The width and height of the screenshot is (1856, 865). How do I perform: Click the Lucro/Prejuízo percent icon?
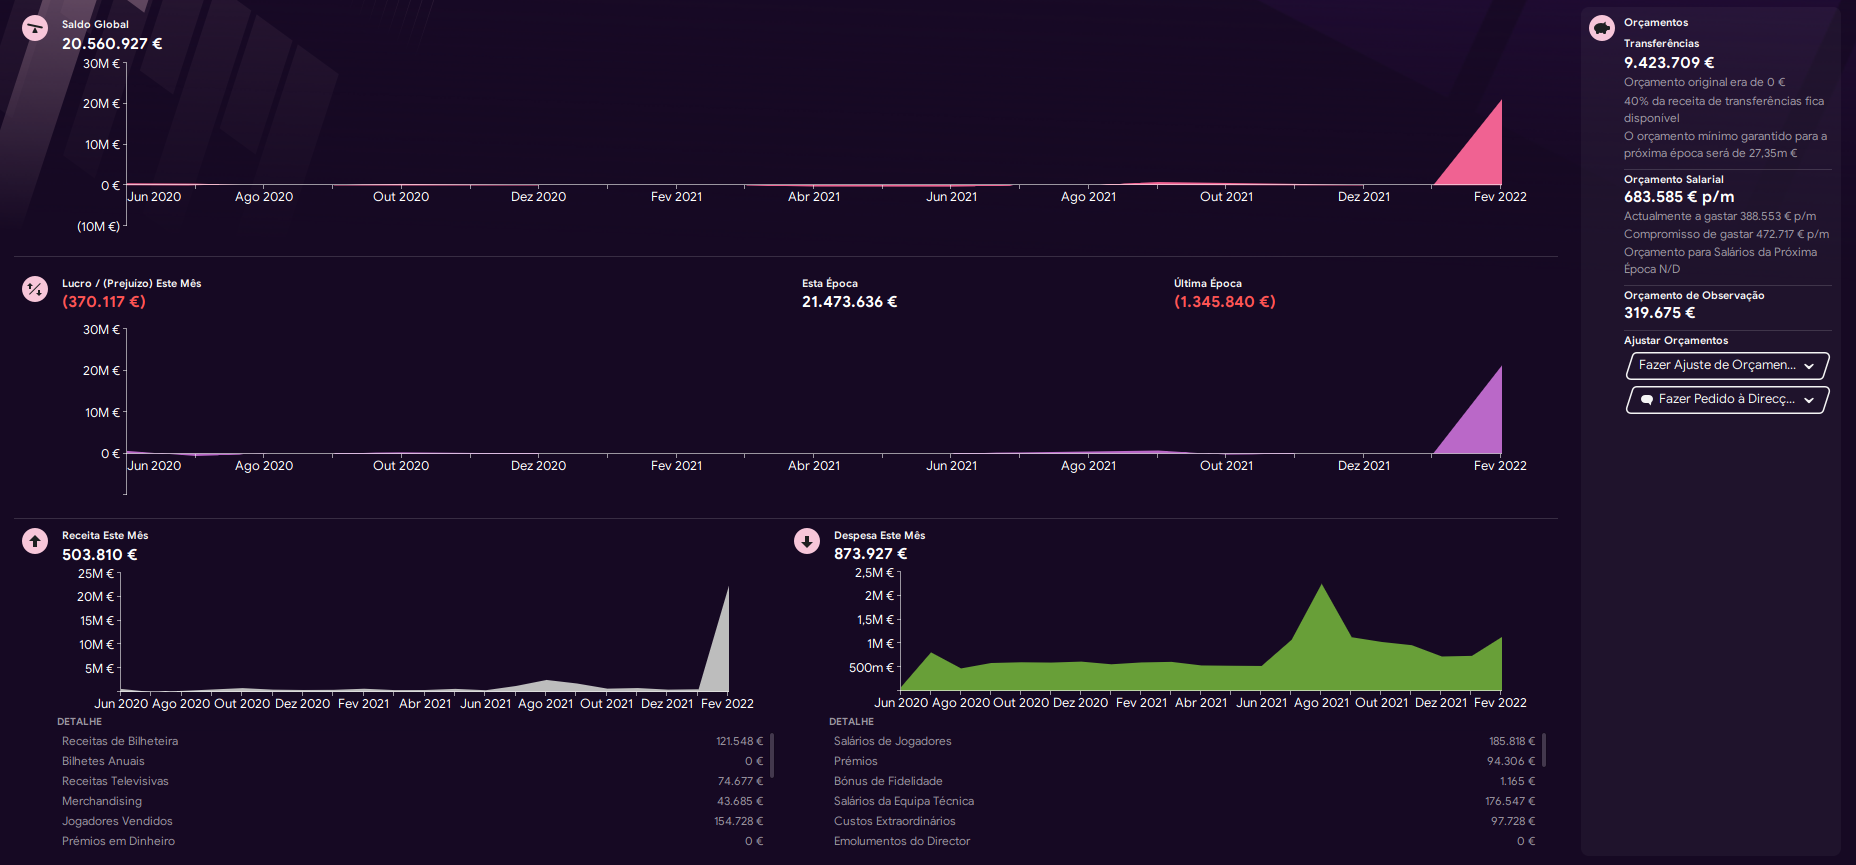pos(35,289)
